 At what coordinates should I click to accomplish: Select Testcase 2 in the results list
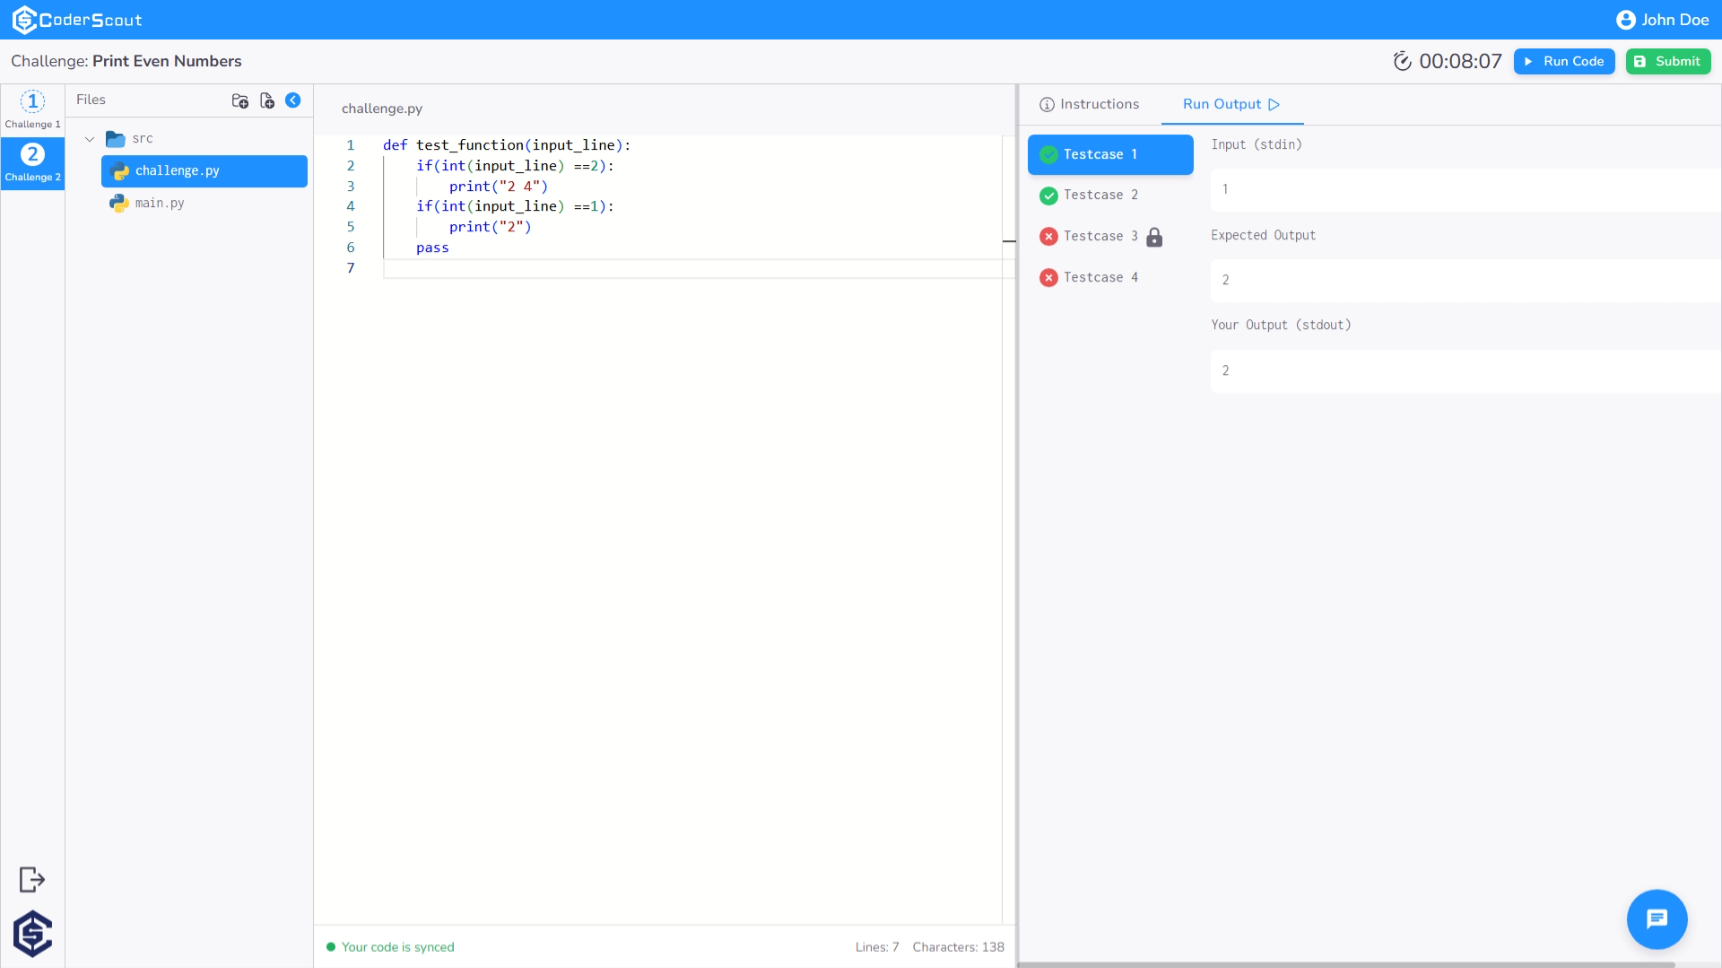1100,195
